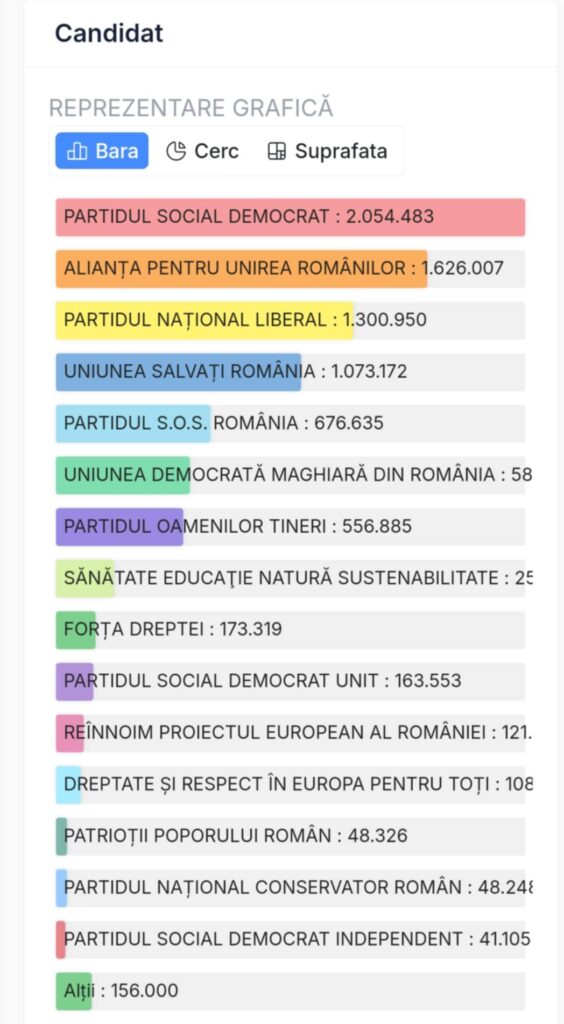Select the Partidul S.O.S. România bar
Viewport: 564px width, 1024px height.
pos(133,424)
